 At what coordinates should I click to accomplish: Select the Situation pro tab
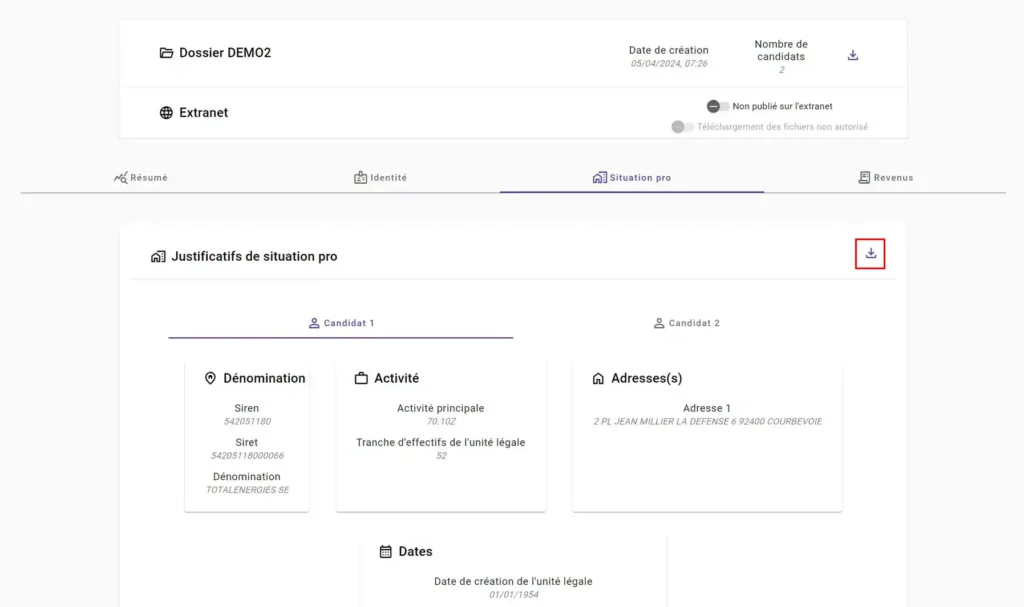(632, 178)
